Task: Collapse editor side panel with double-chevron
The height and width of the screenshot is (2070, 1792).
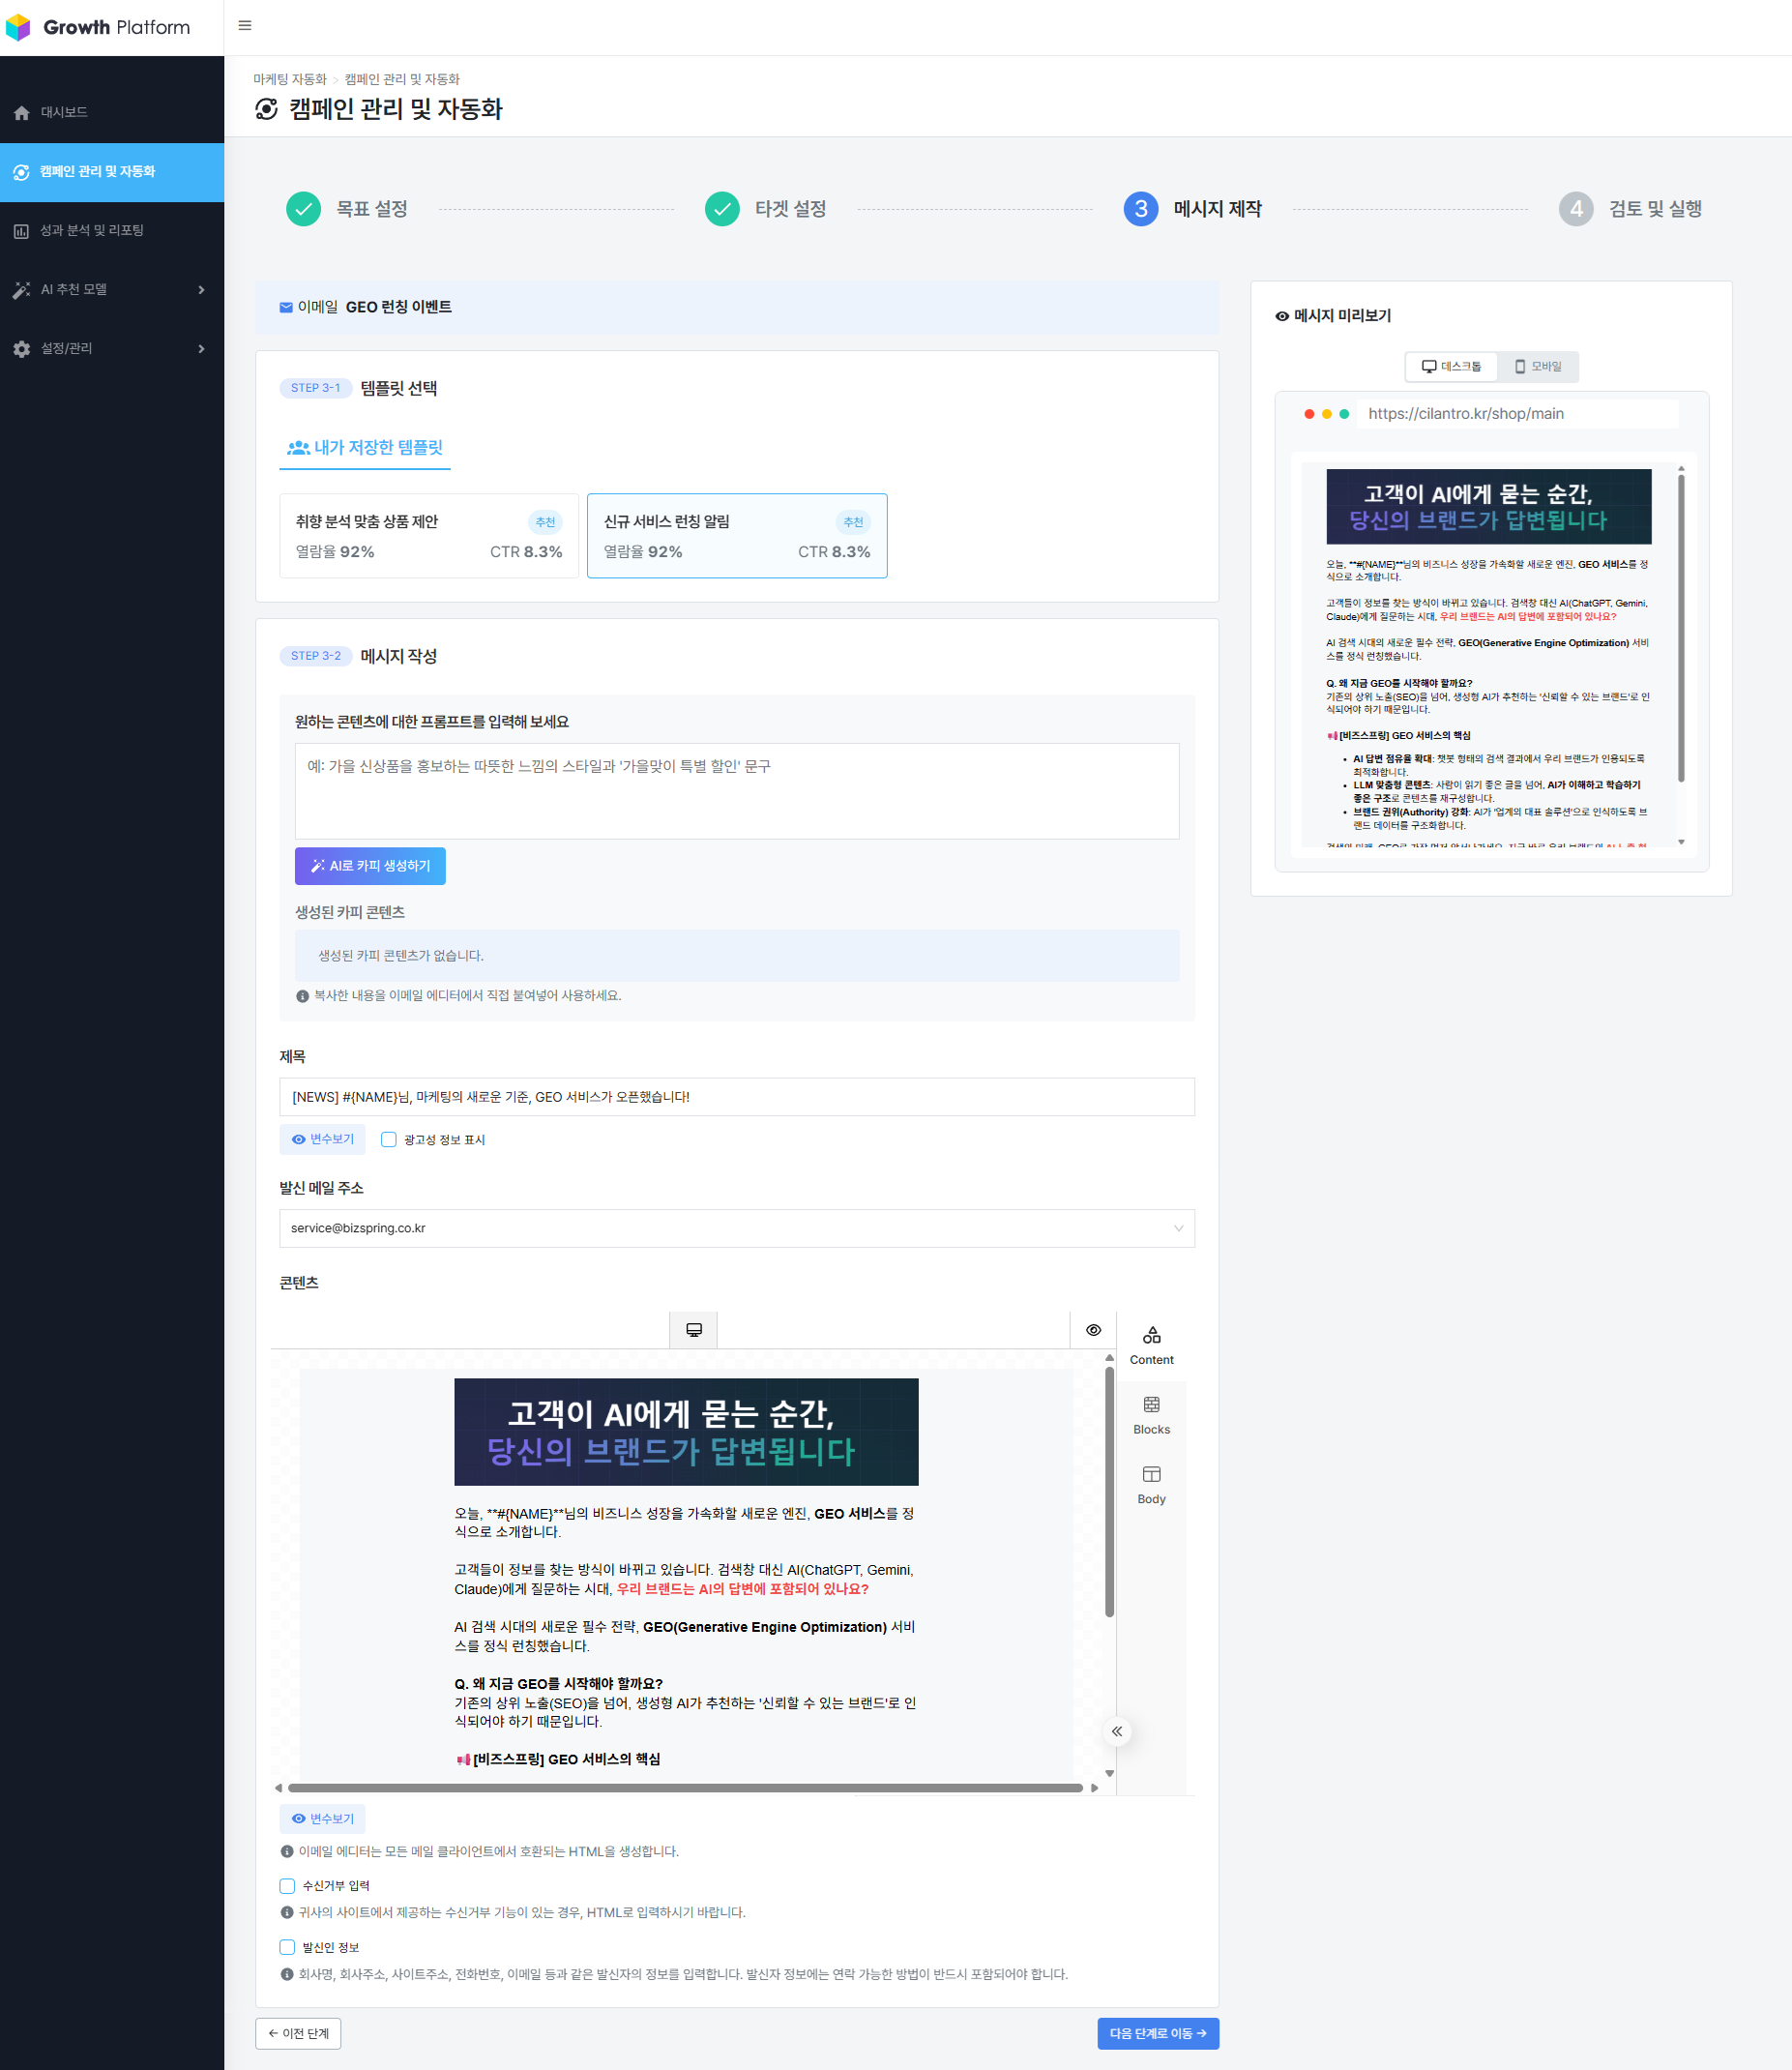Action: [x=1117, y=1731]
